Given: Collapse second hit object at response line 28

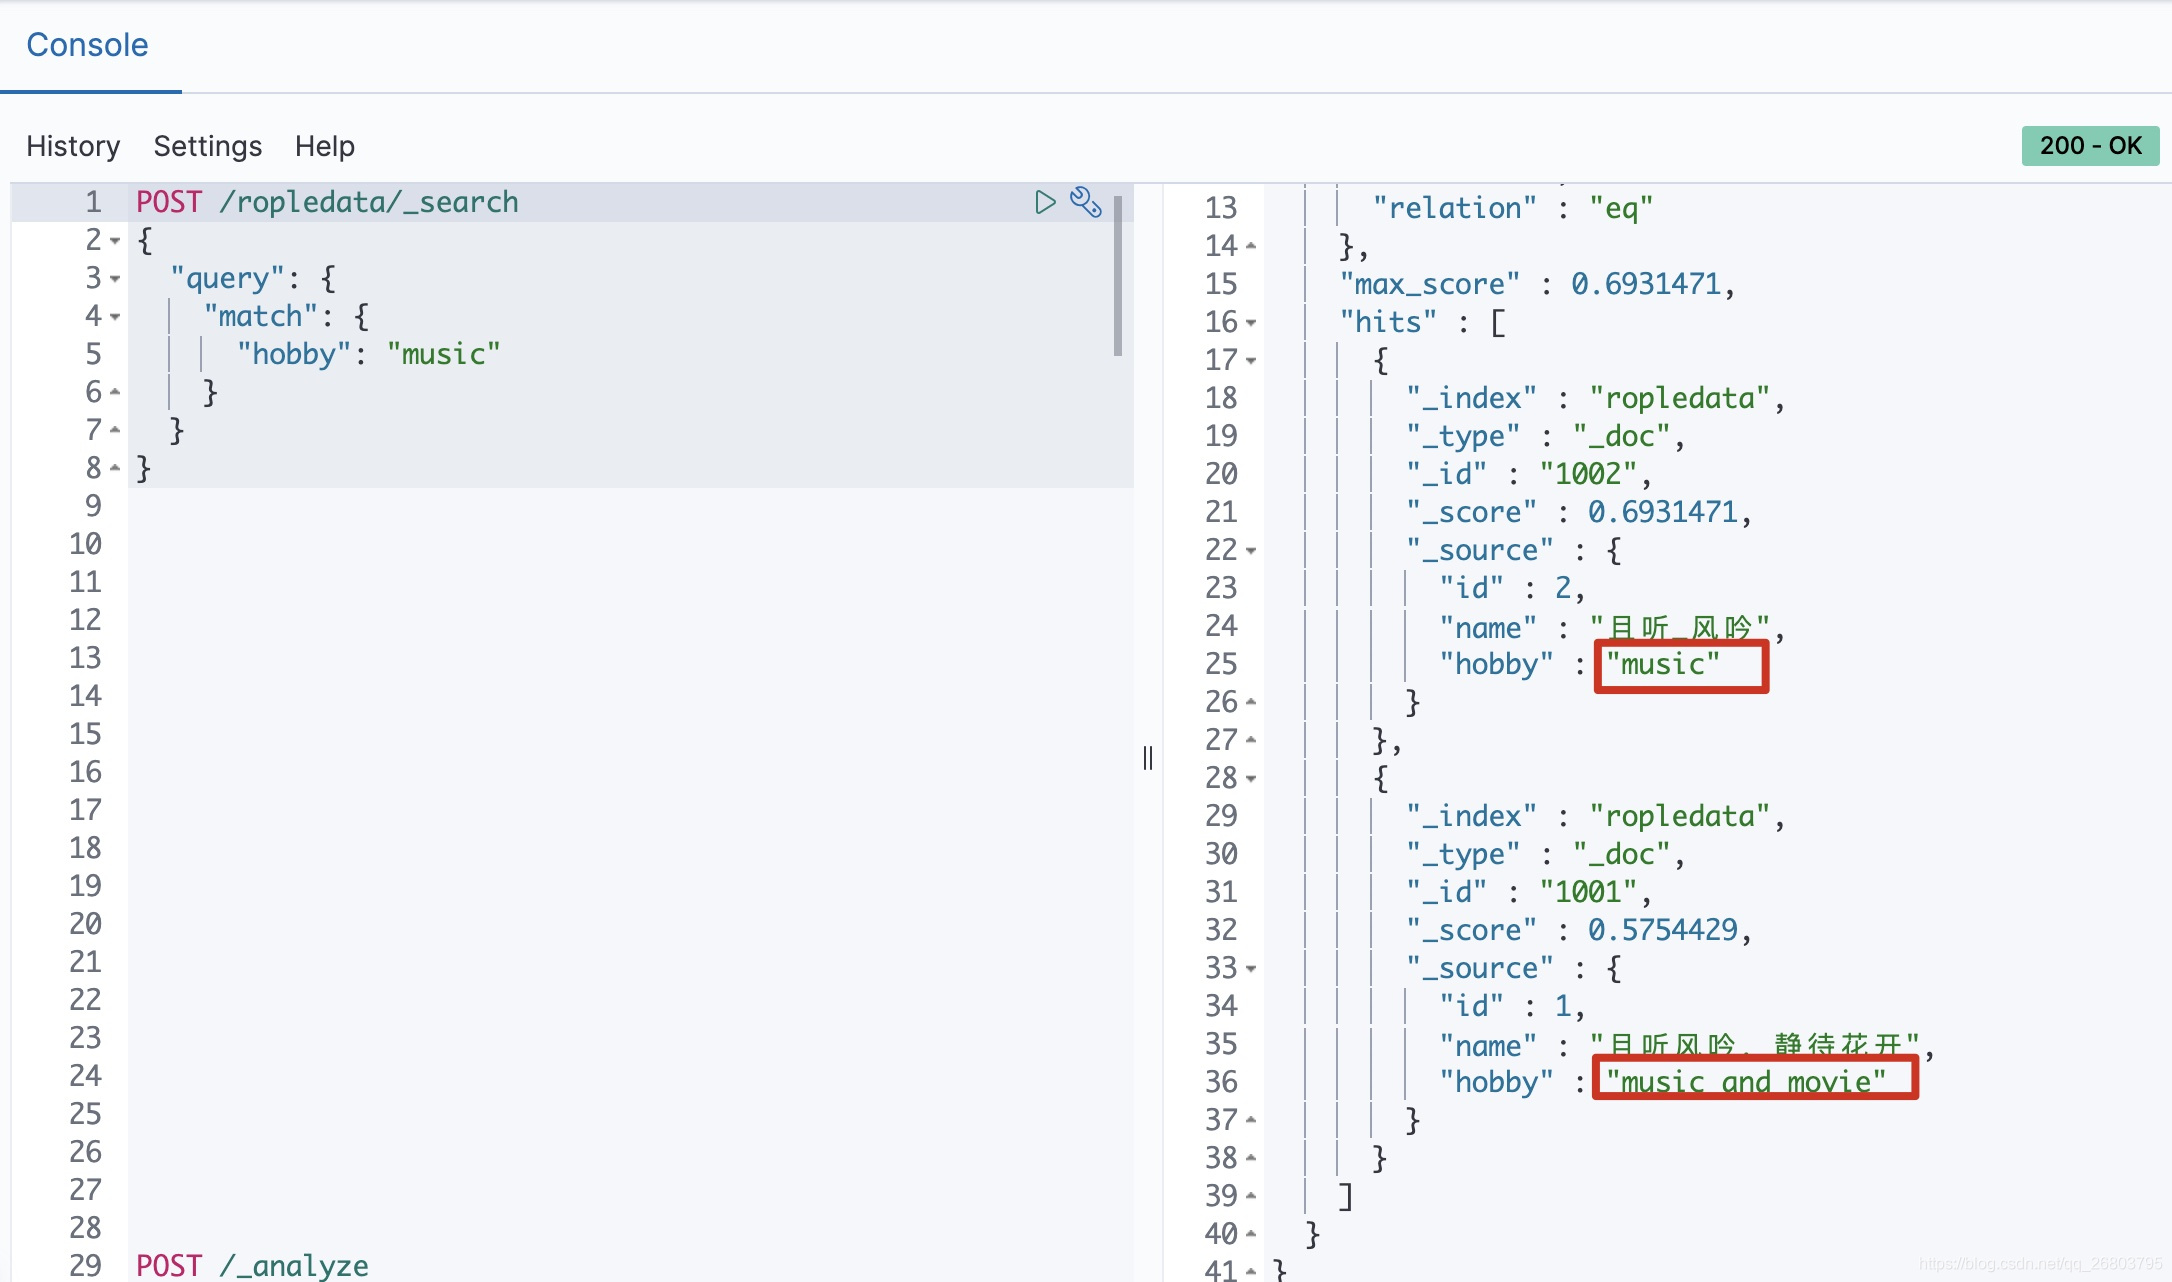Looking at the screenshot, I should (1251, 779).
